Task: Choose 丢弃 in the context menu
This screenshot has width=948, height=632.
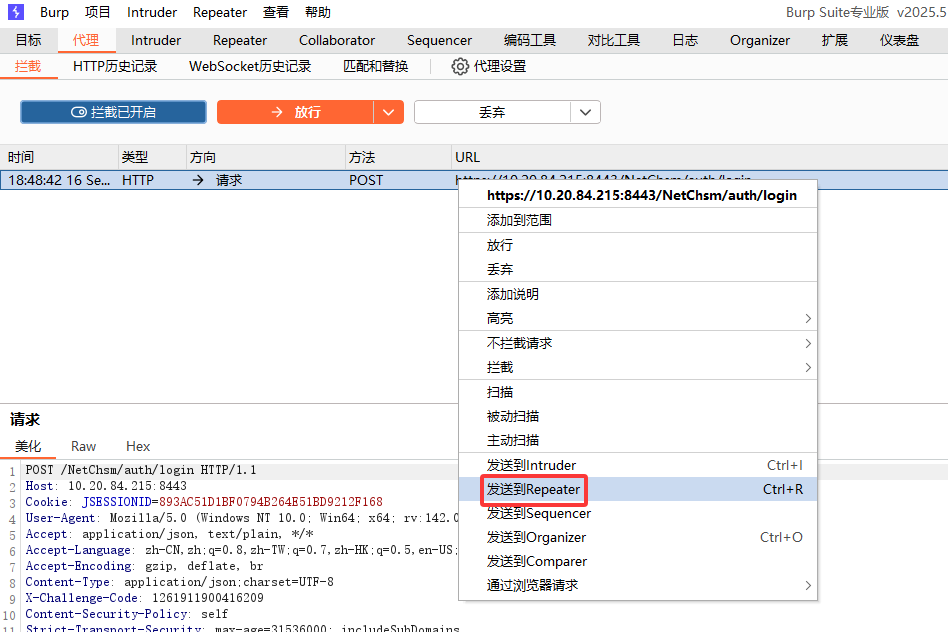Action: tap(638, 269)
